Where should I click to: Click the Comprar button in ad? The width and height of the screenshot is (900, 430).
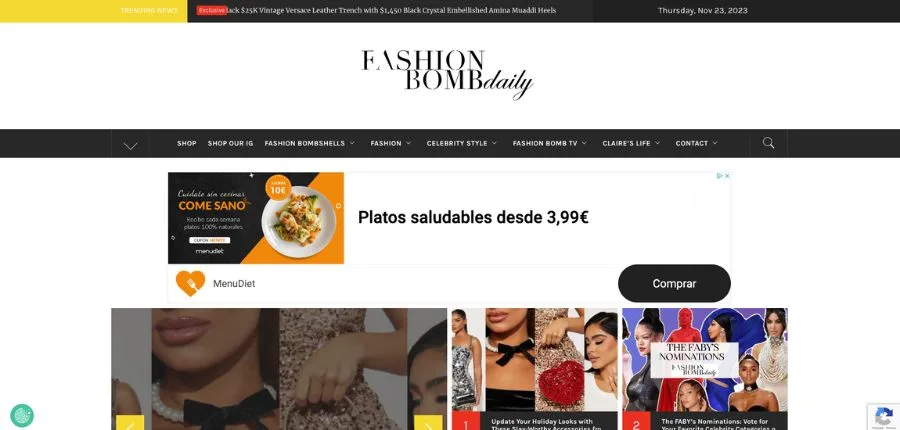[674, 284]
